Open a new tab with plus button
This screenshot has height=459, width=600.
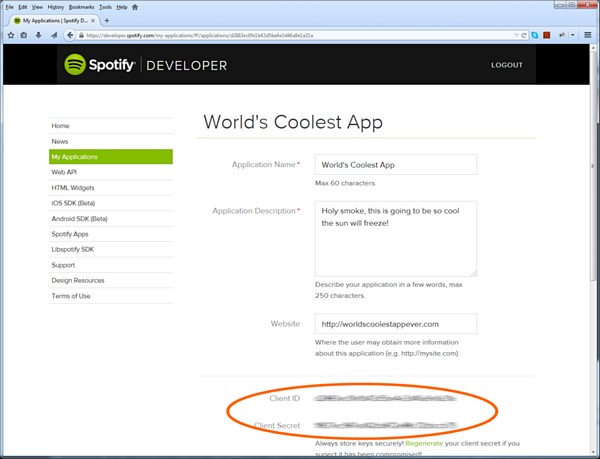point(107,21)
